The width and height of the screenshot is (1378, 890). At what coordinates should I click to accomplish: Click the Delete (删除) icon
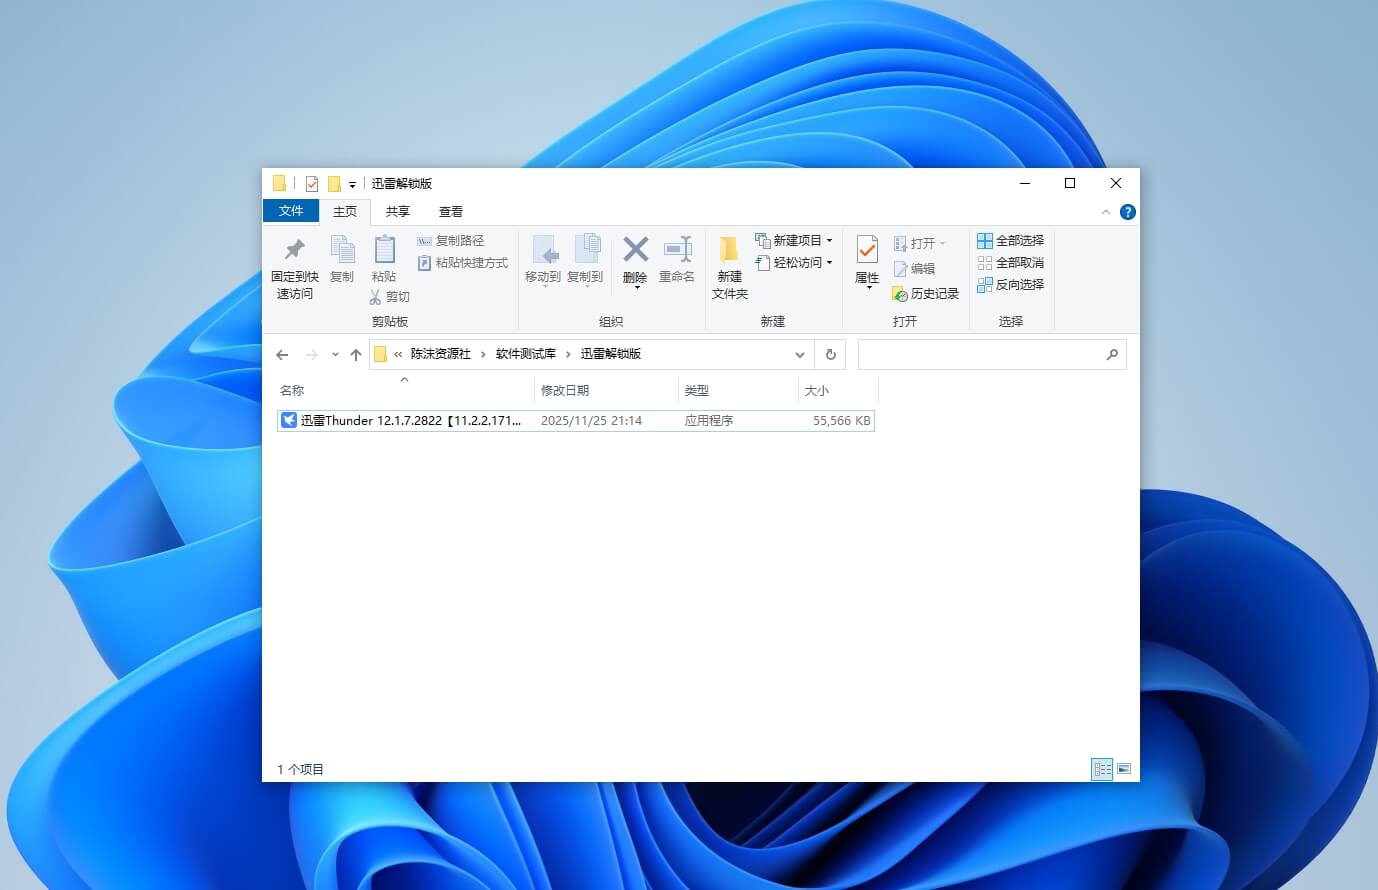pos(634,258)
